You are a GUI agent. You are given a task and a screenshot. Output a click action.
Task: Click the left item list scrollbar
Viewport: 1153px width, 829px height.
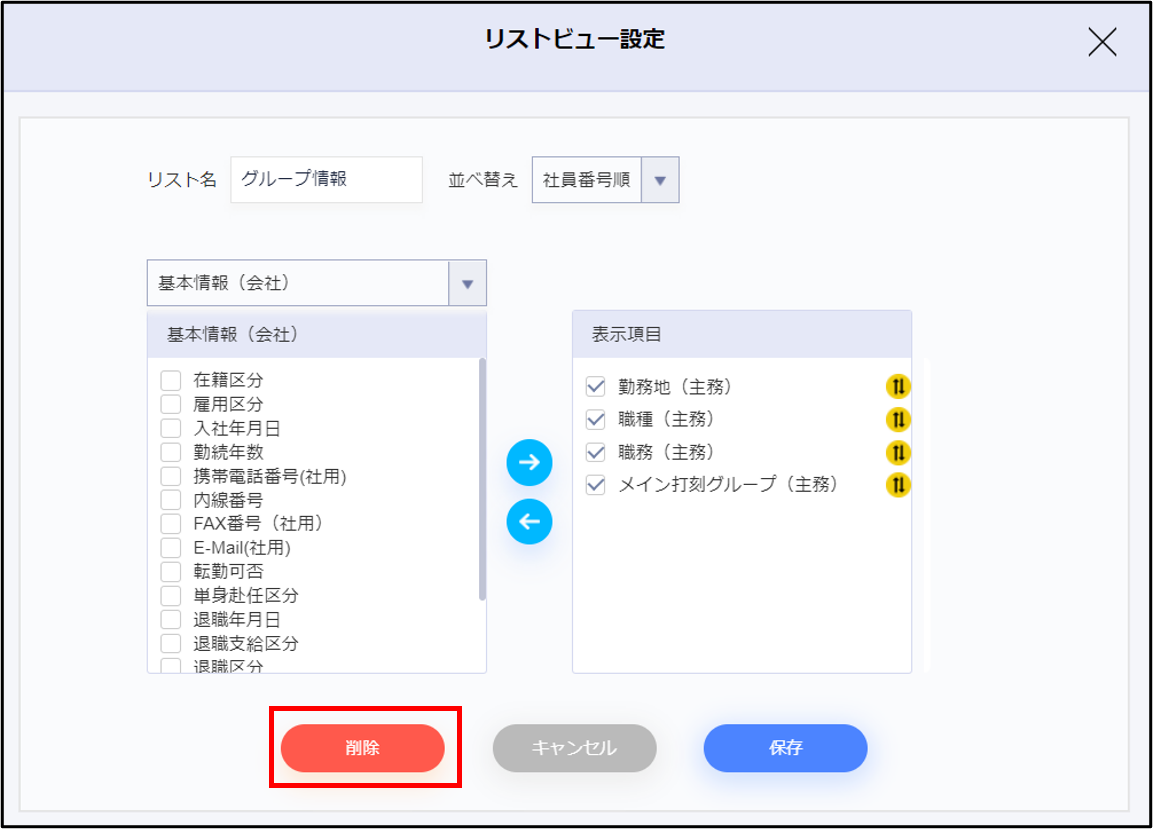482,480
